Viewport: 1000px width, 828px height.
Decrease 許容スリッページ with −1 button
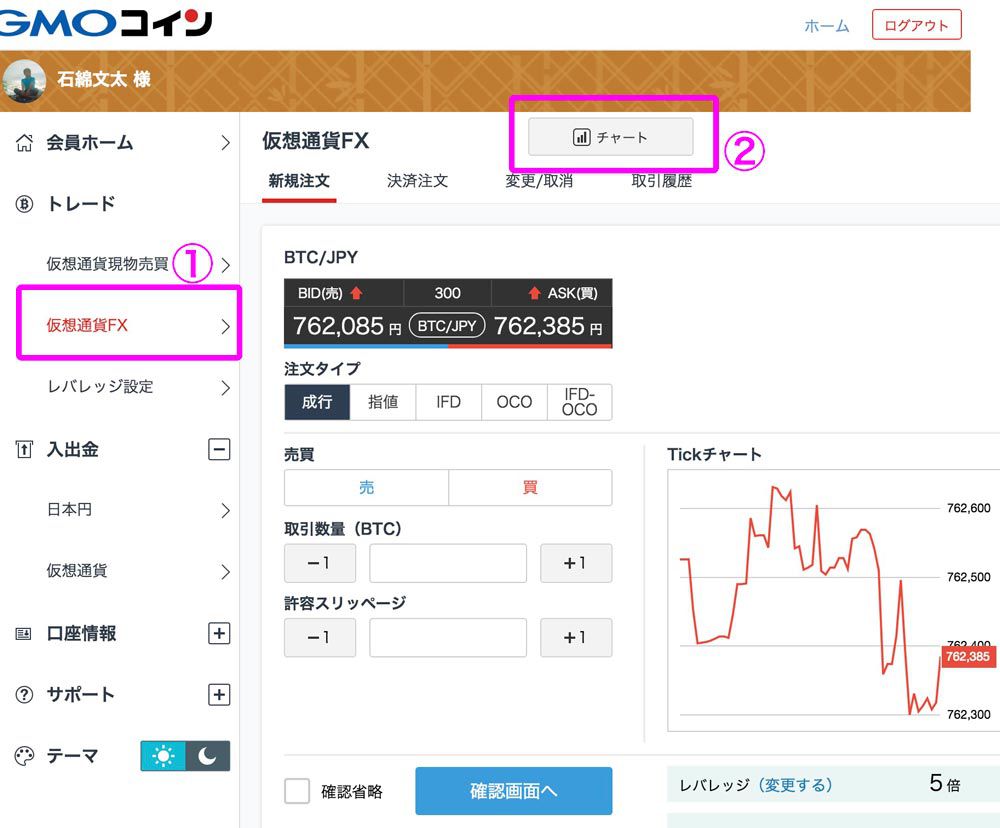pos(320,637)
